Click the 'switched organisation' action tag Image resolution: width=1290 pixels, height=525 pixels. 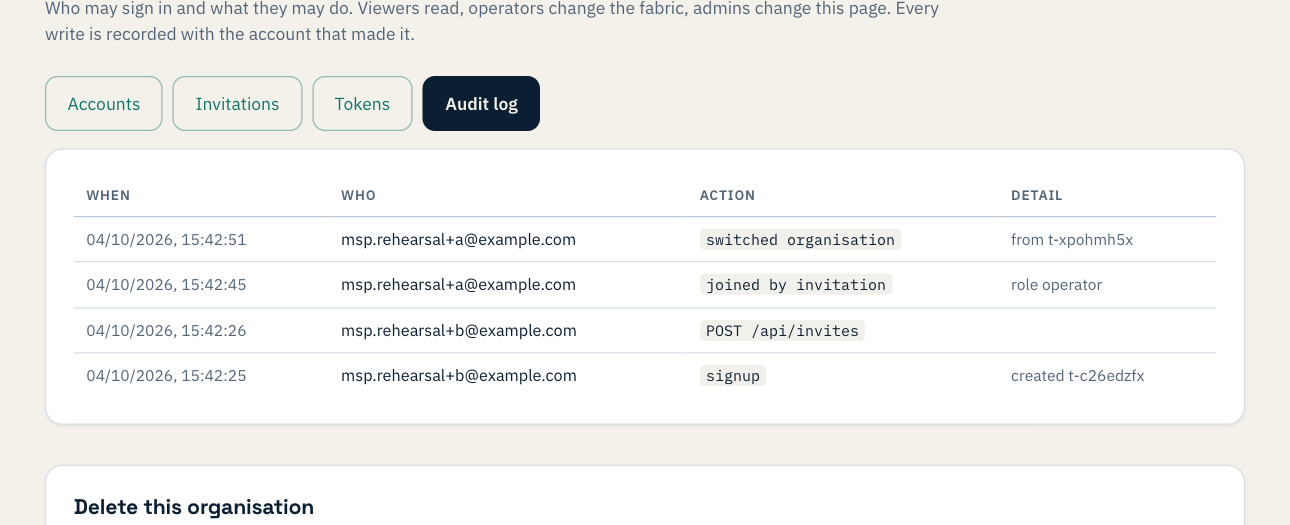(x=800, y=240)
